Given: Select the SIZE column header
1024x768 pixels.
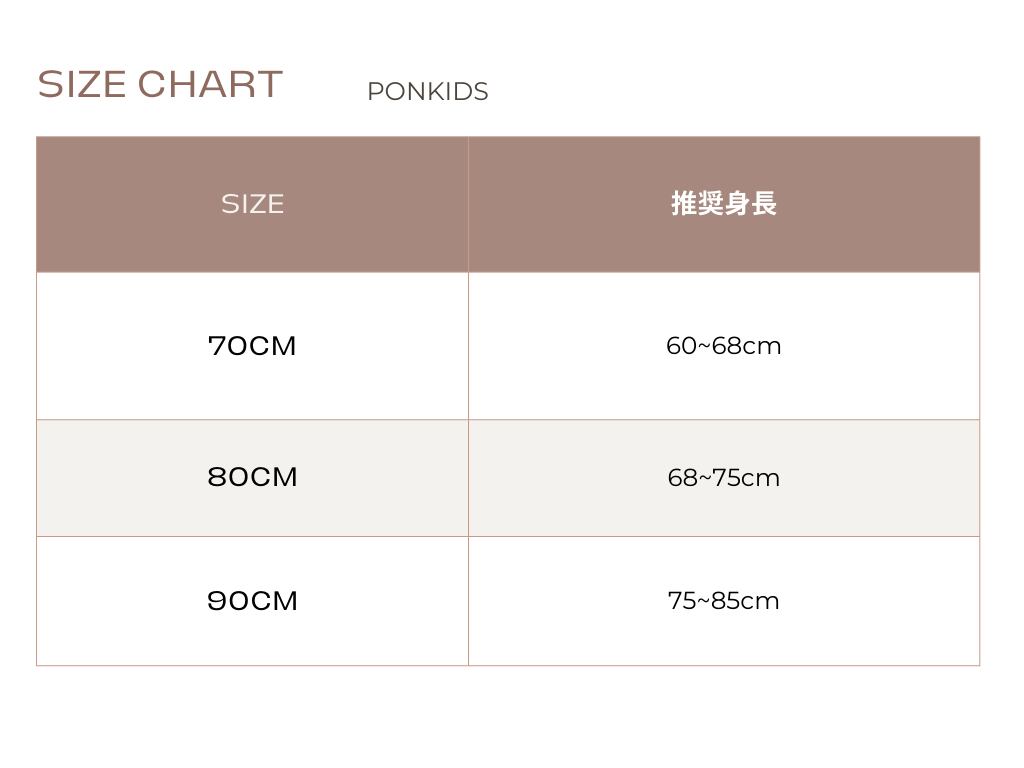Looking at the screenshot, I should pos(252,204).
